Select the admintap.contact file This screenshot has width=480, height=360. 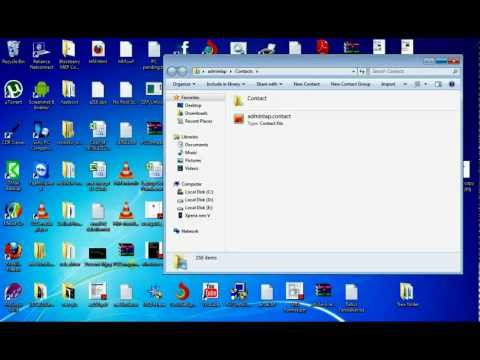tap(262, 119)
